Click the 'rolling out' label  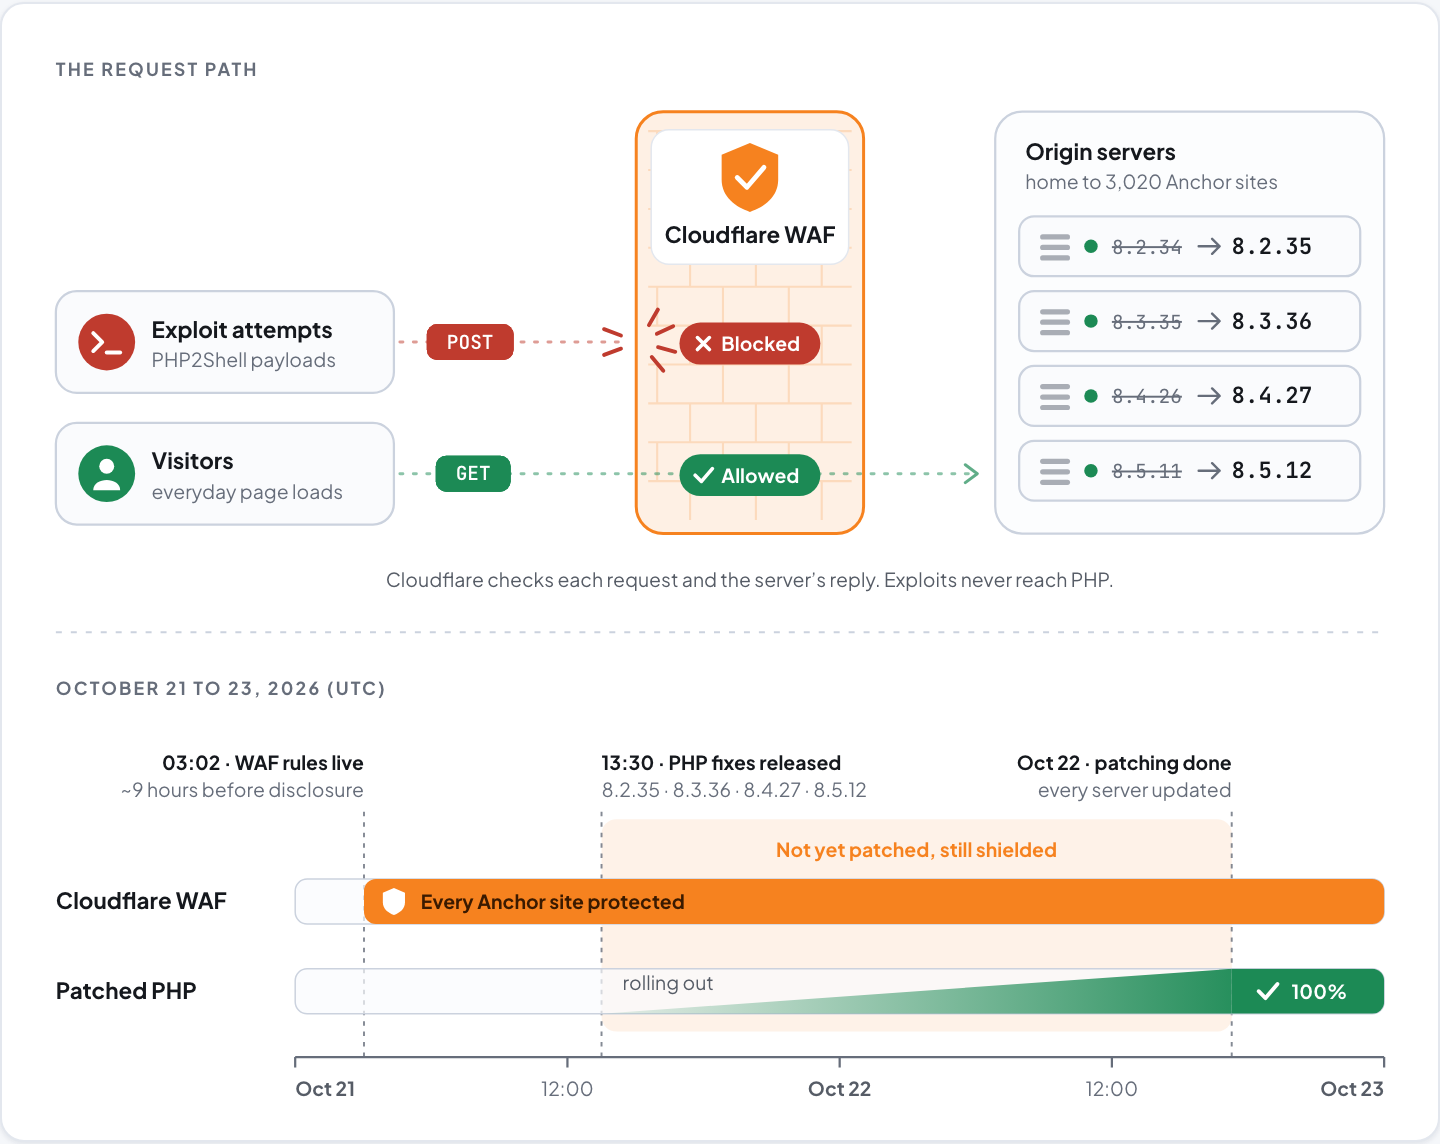[668, 983]
